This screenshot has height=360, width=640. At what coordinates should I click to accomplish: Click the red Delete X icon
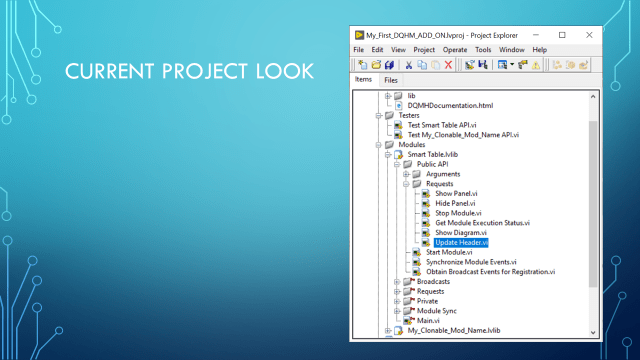point(448,65)
